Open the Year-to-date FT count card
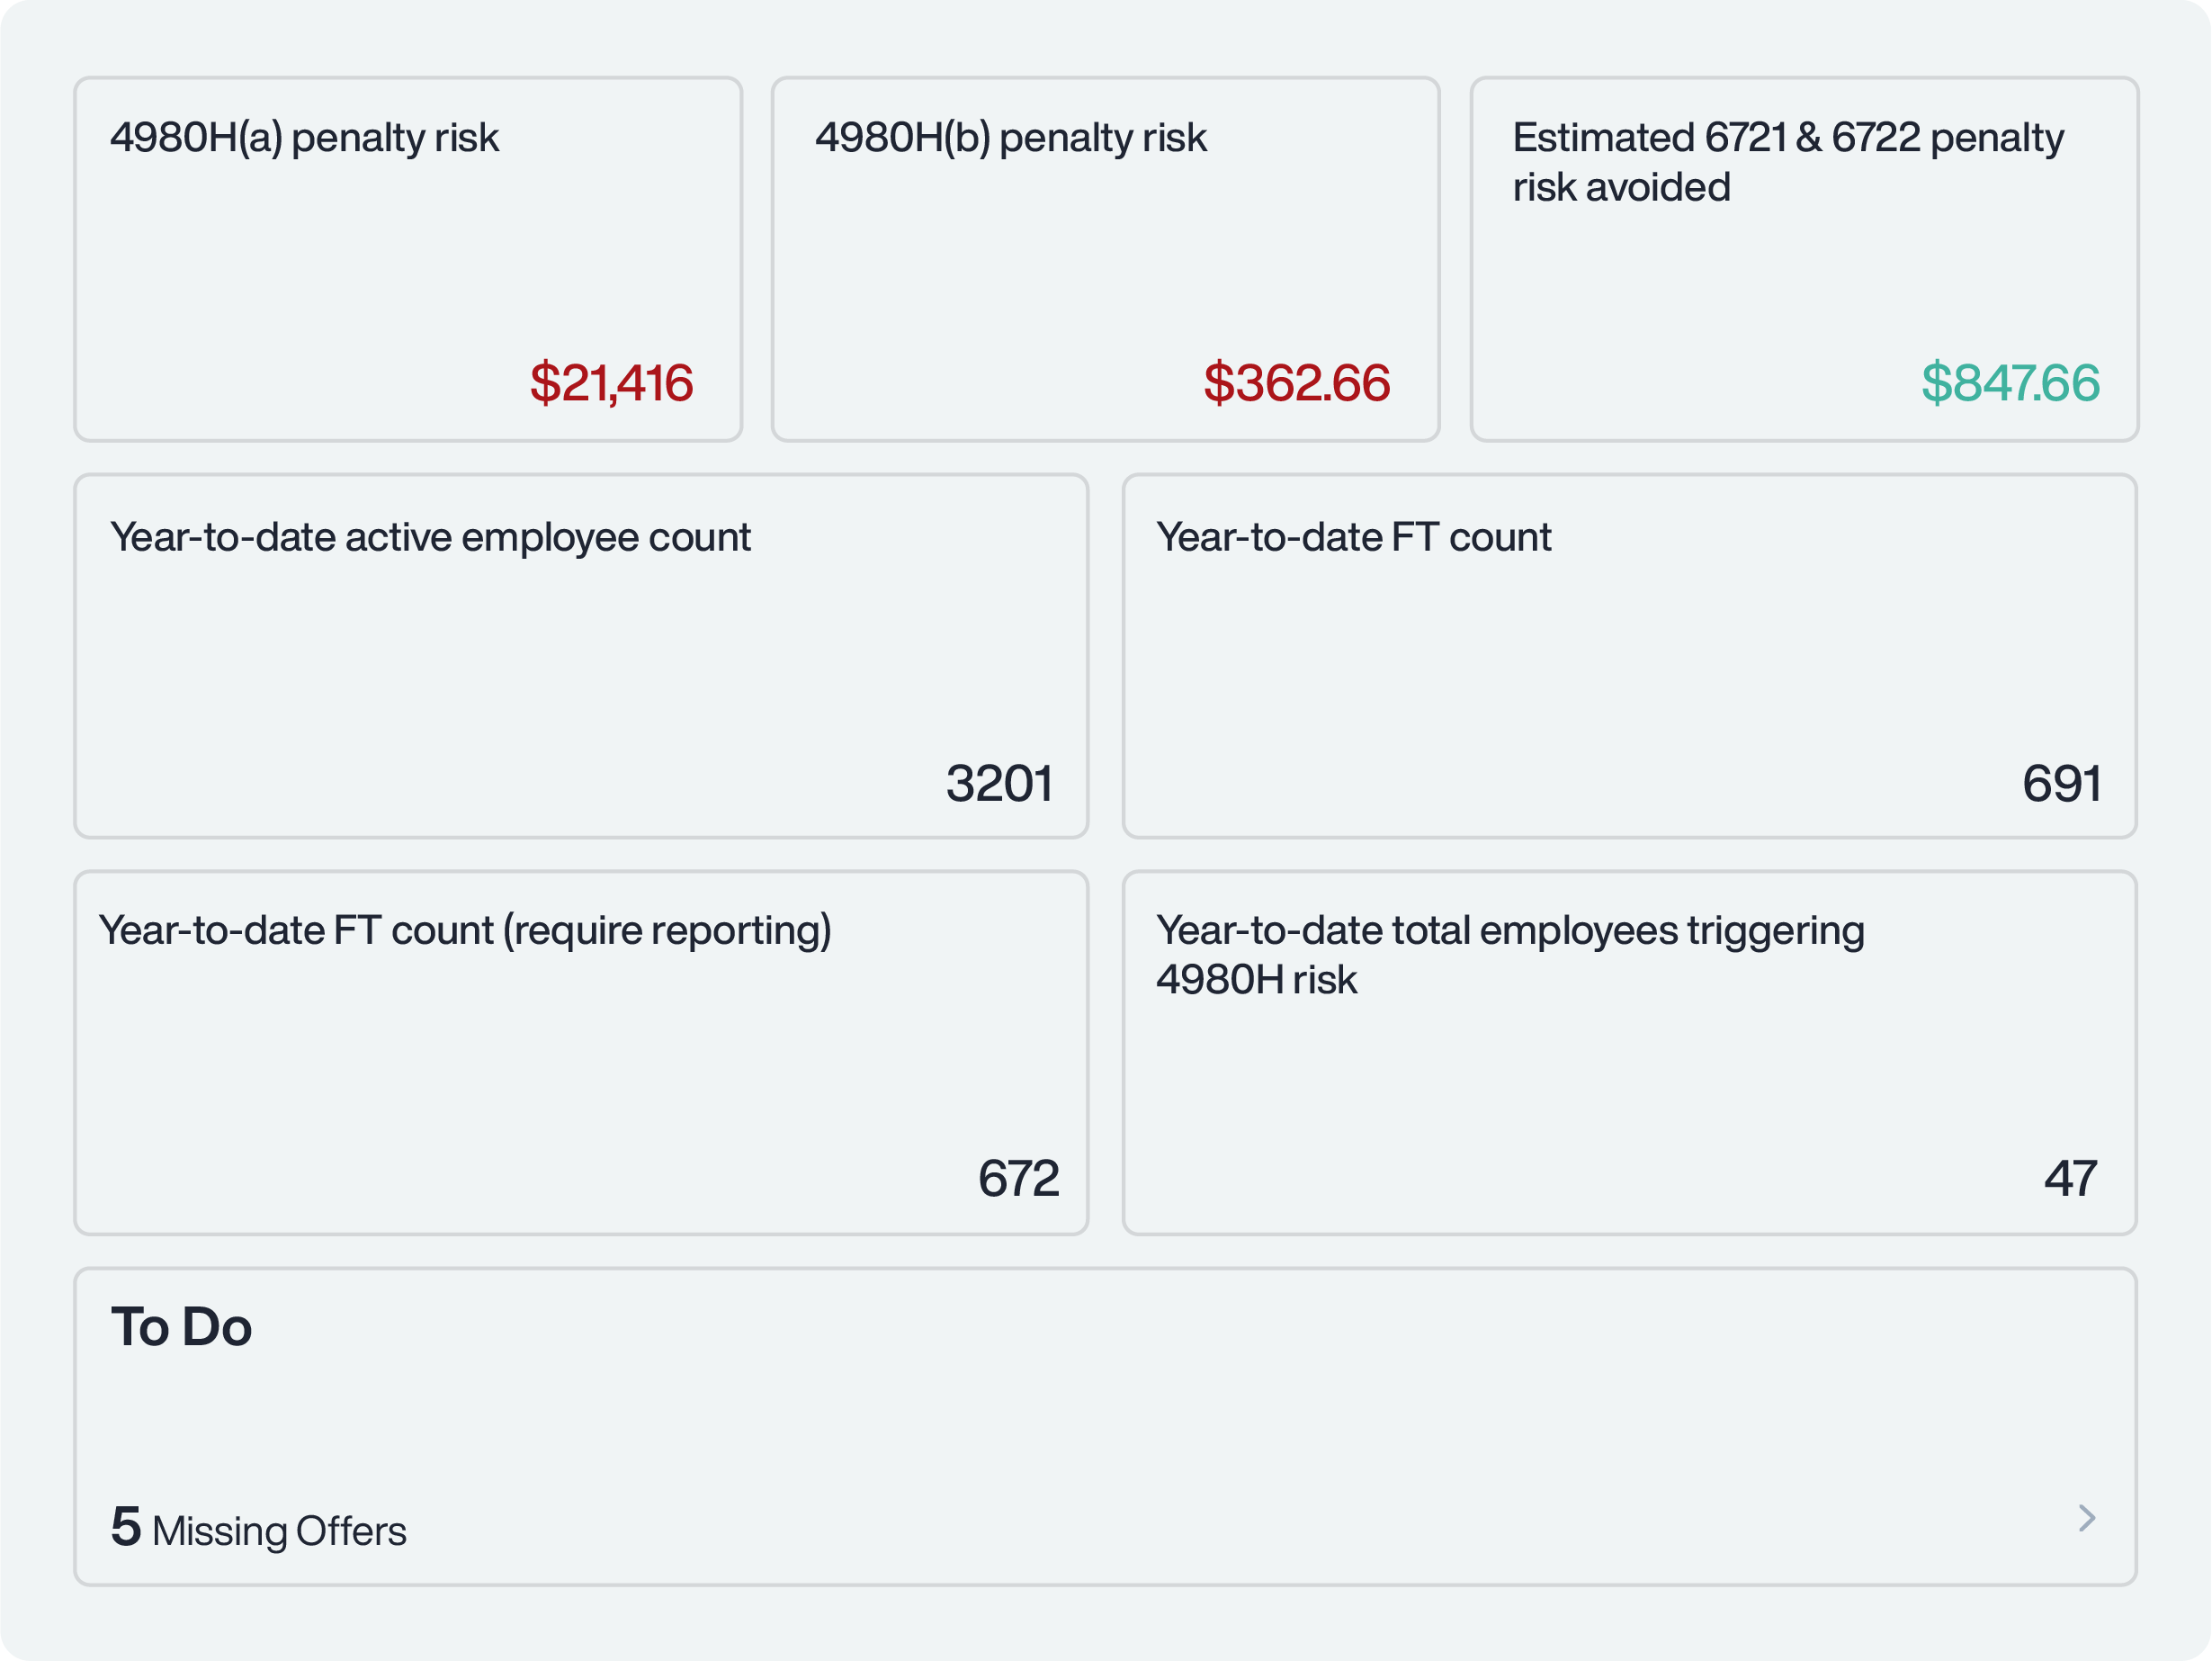This screenshot has width=2212, height=1661. tap(1629, 656)
